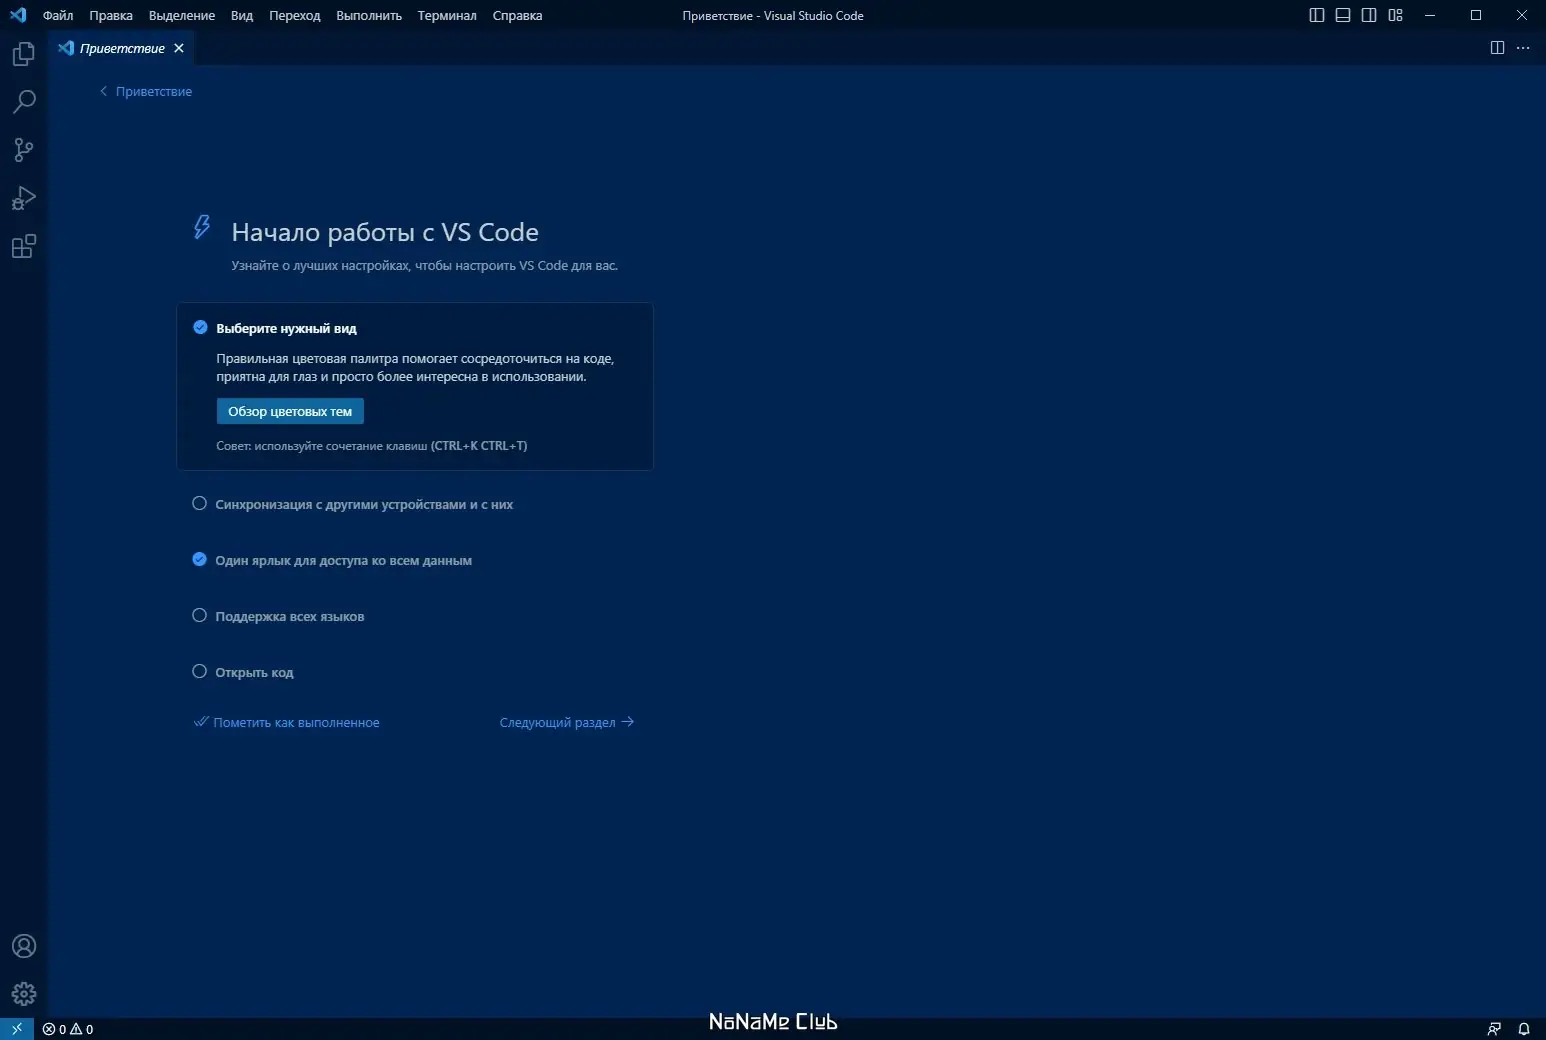Open notifications bell in status bar
Image resolution: width=1546 pixels, height=1040 pixels.
coord(1524,1029)
